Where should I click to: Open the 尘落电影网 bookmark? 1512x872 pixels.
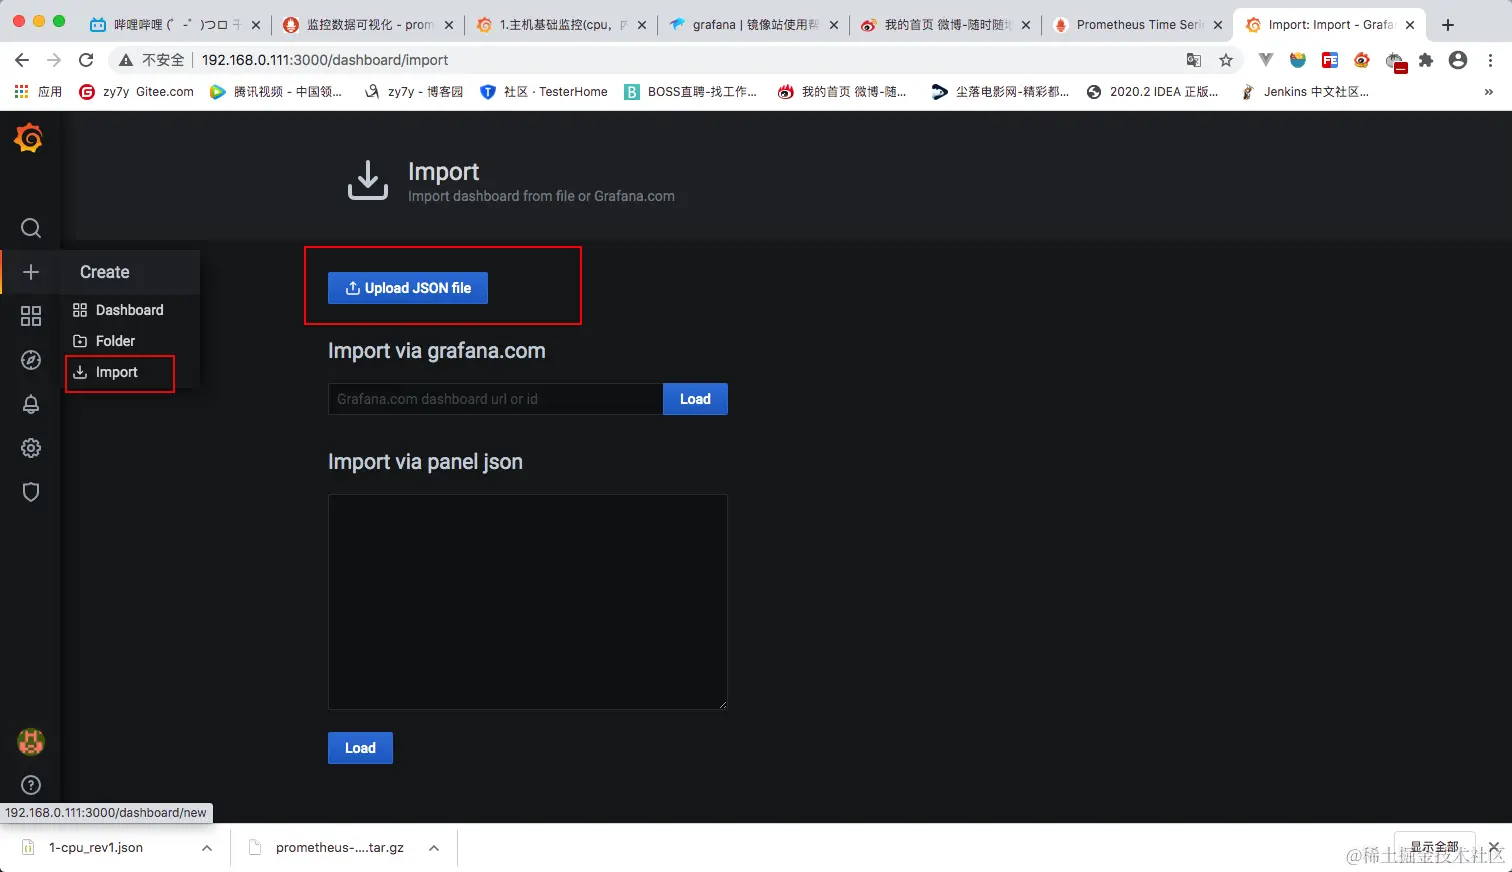pos(1000,92)
